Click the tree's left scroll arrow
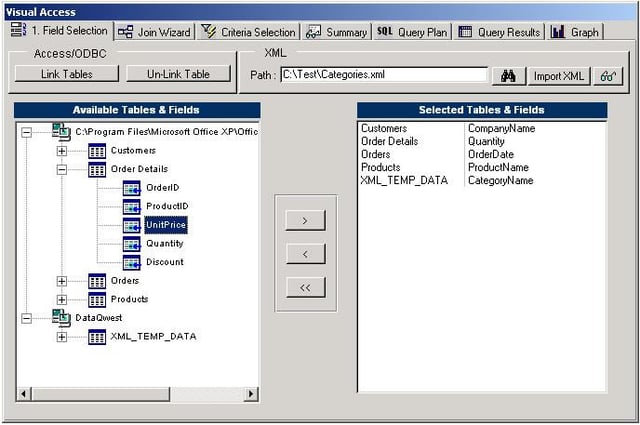The width and height of the screenshot is (640, 425). 23,394
